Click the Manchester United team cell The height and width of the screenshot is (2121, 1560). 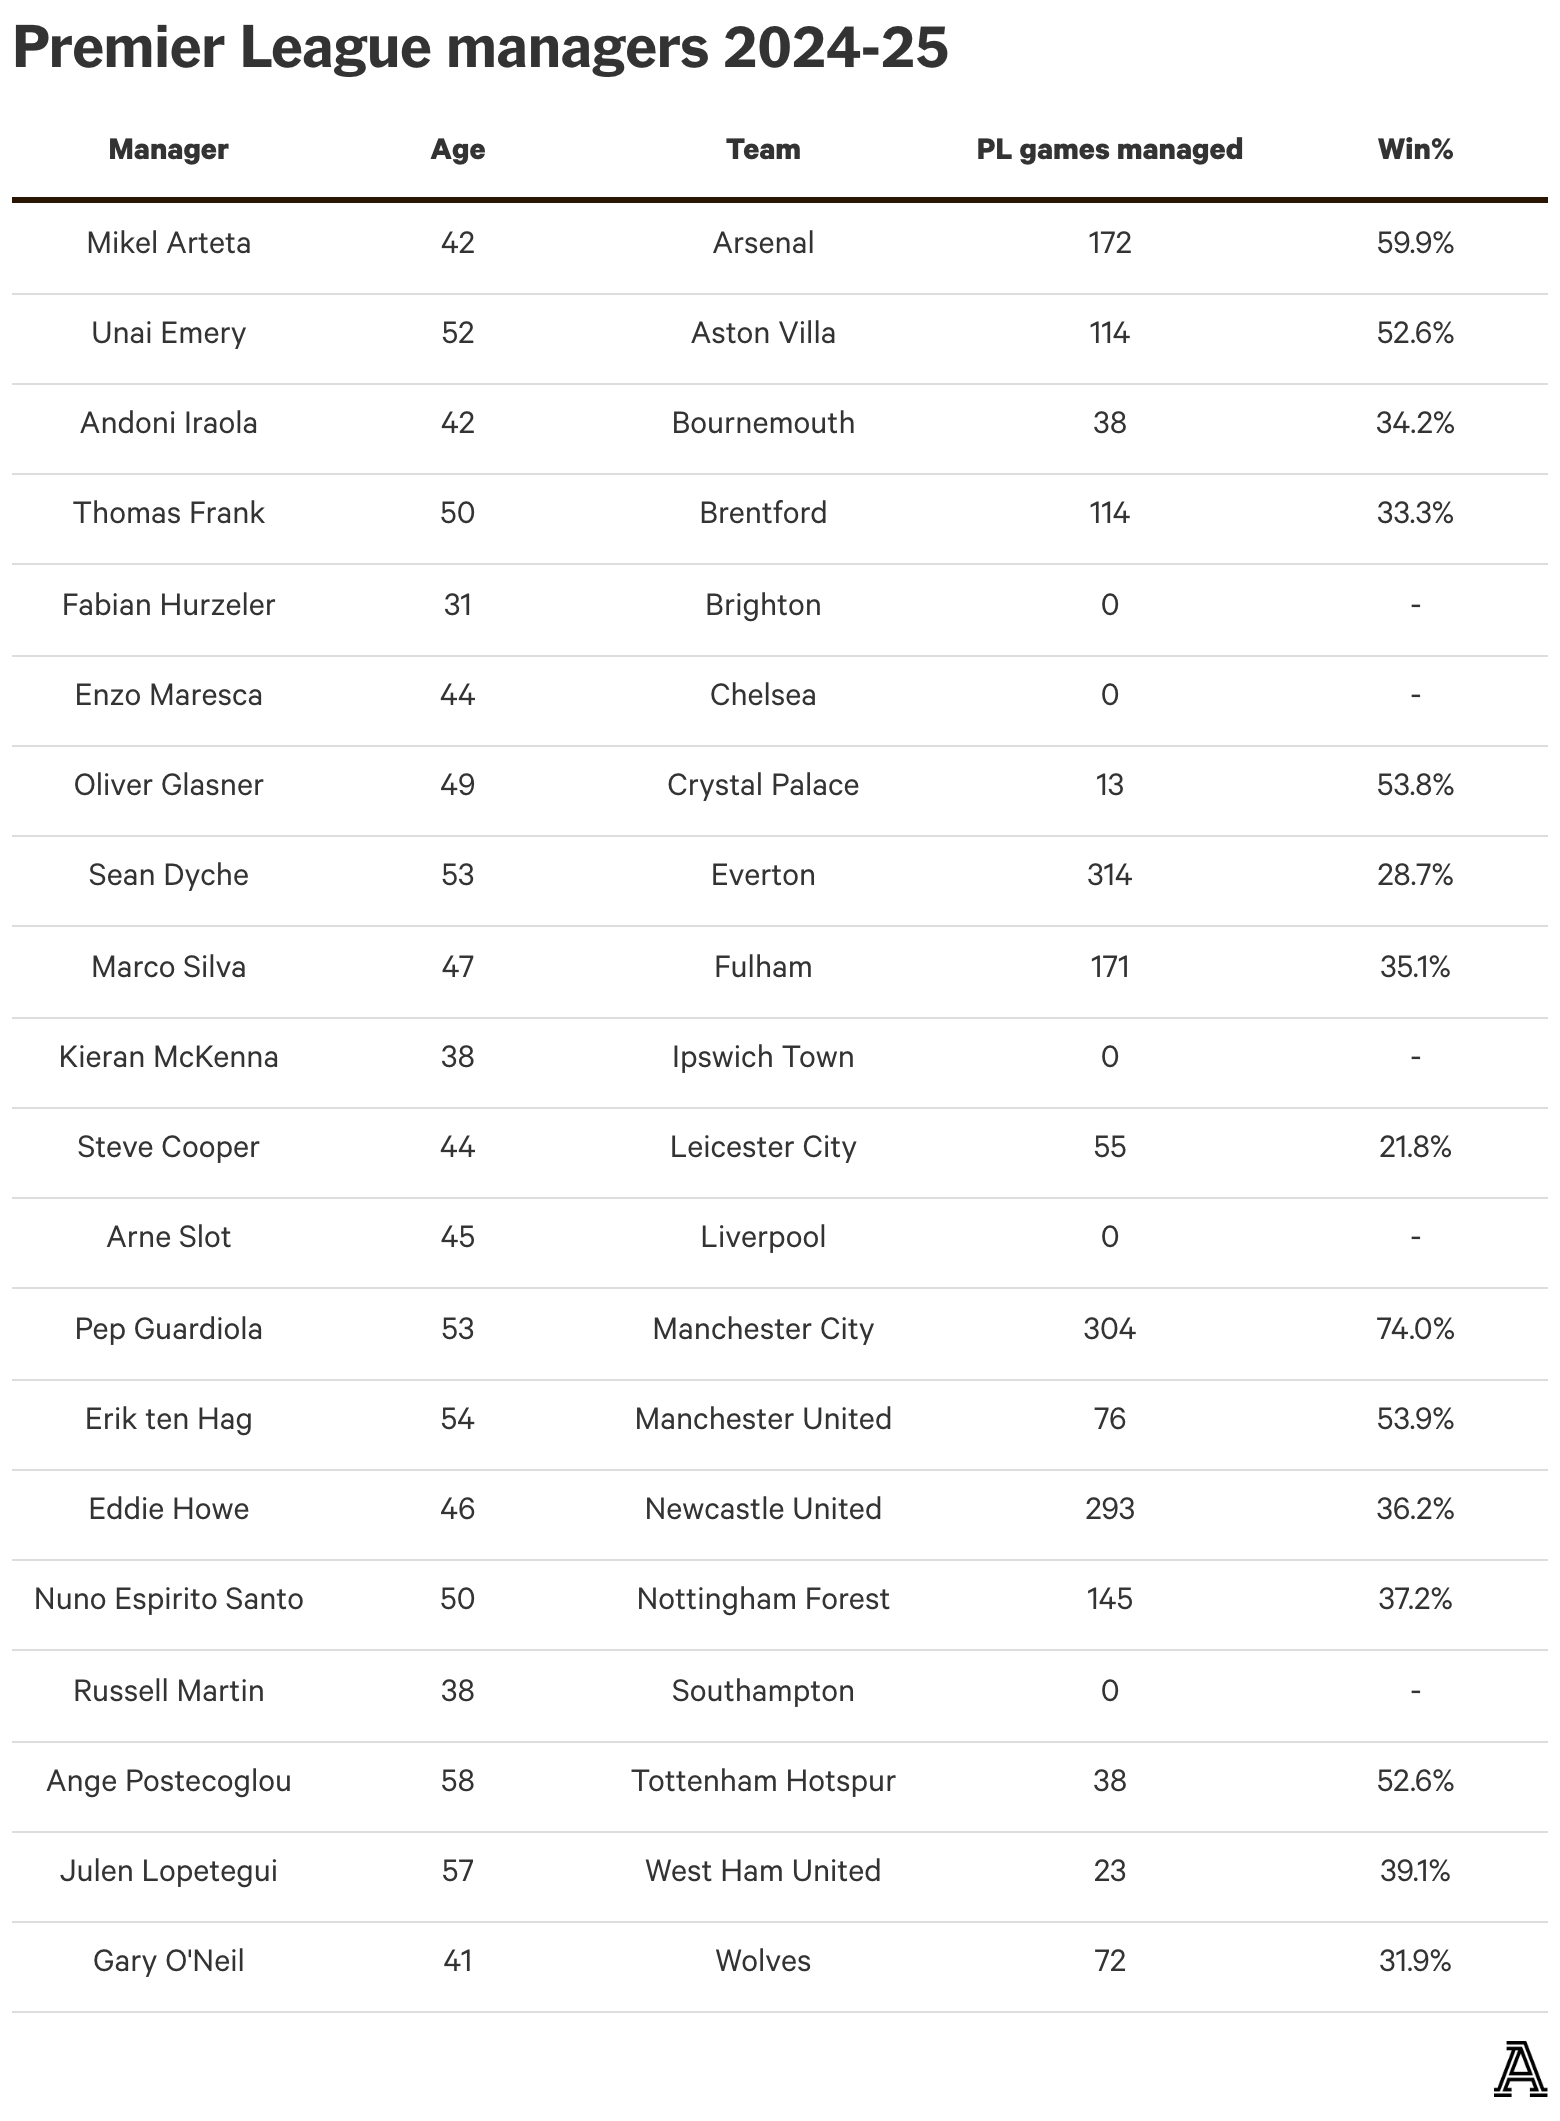pos(763,1419)
